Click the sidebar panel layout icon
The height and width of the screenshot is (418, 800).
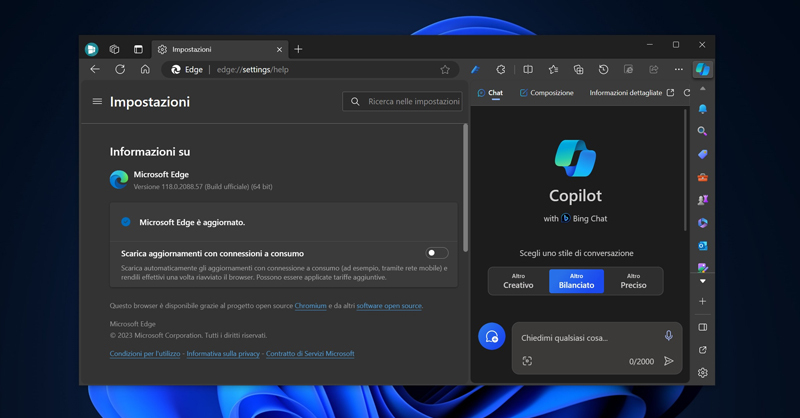(x=703, y=327)
